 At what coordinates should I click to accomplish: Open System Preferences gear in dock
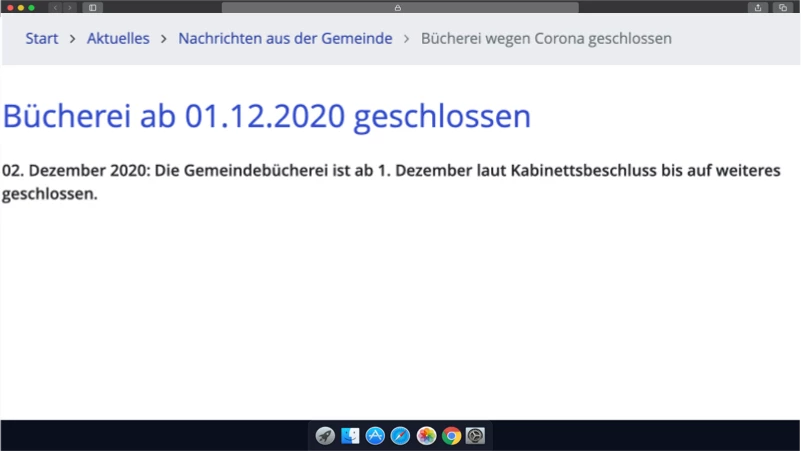(x=475, y=436)
